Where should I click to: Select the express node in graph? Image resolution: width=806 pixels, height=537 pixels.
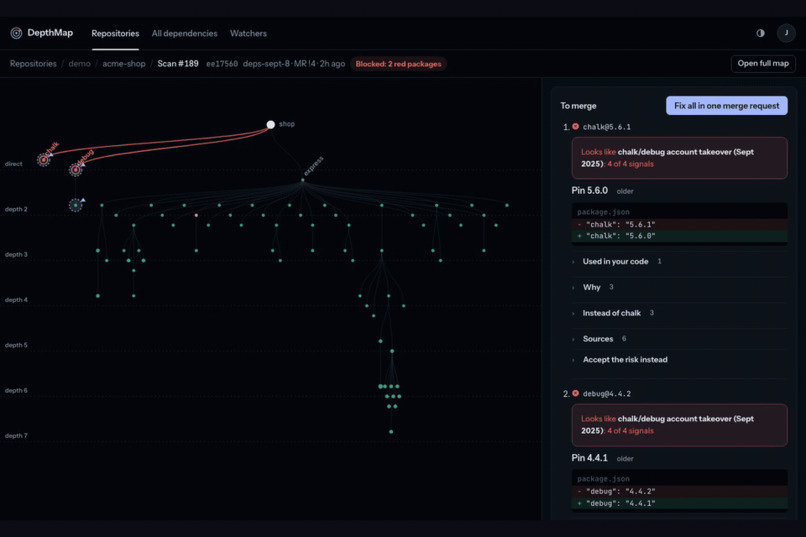[303, 180]
